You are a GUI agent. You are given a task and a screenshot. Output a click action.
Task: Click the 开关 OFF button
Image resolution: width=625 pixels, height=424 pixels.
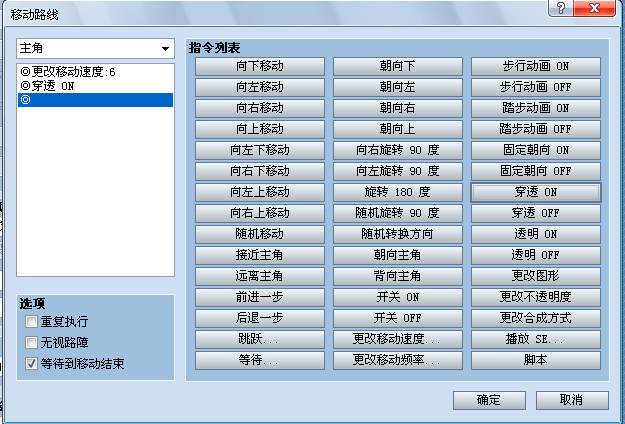pos(398,318)
